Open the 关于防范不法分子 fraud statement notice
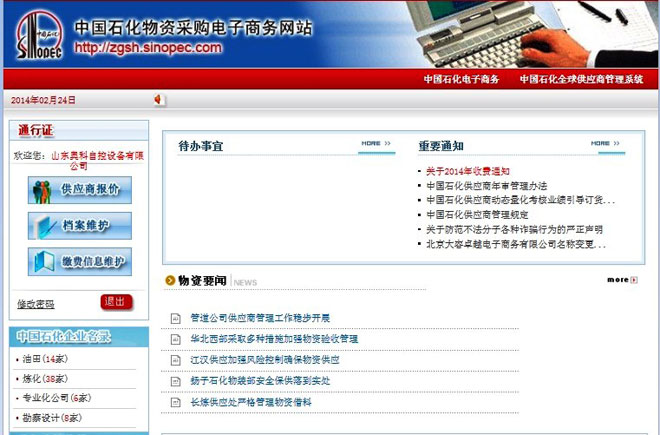This screenshot has width=660, height=435. (x=514, y=230)
